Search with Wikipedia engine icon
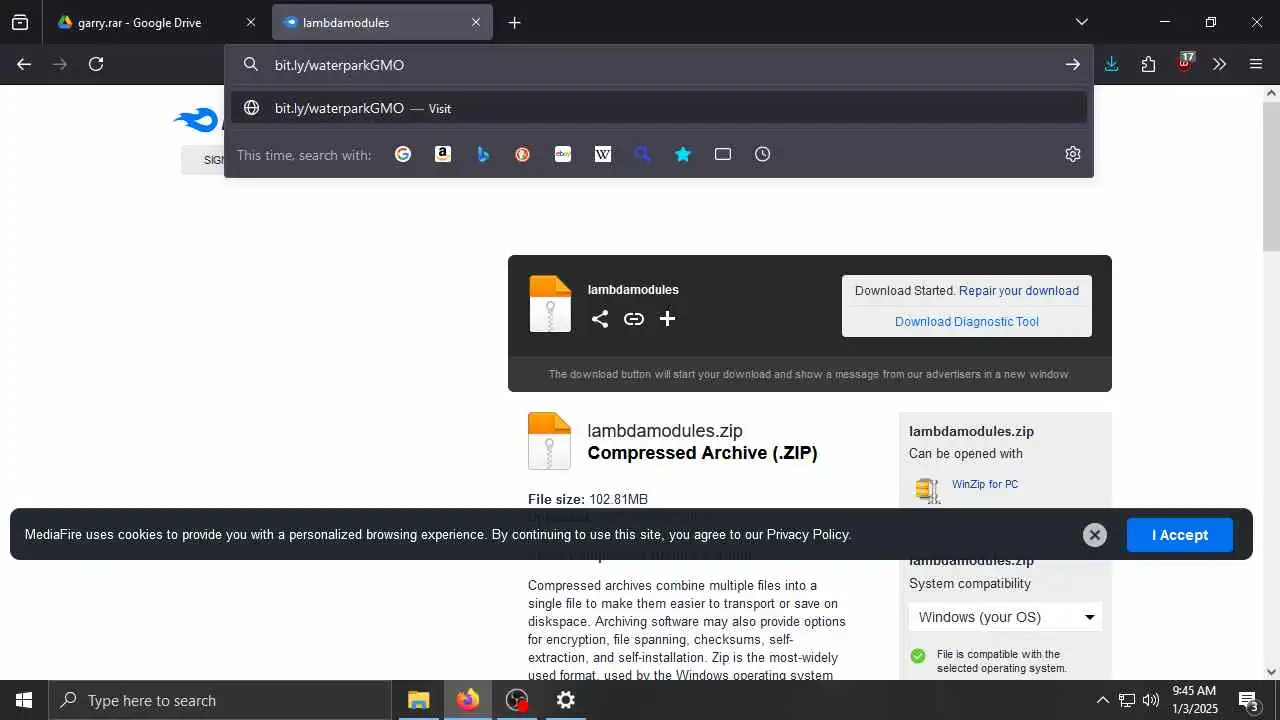Viewport: 1280px width, 720px height. 603,154
